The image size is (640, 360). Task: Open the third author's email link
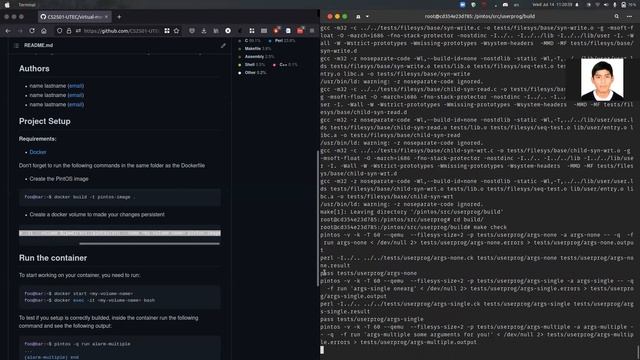point(76,105)
